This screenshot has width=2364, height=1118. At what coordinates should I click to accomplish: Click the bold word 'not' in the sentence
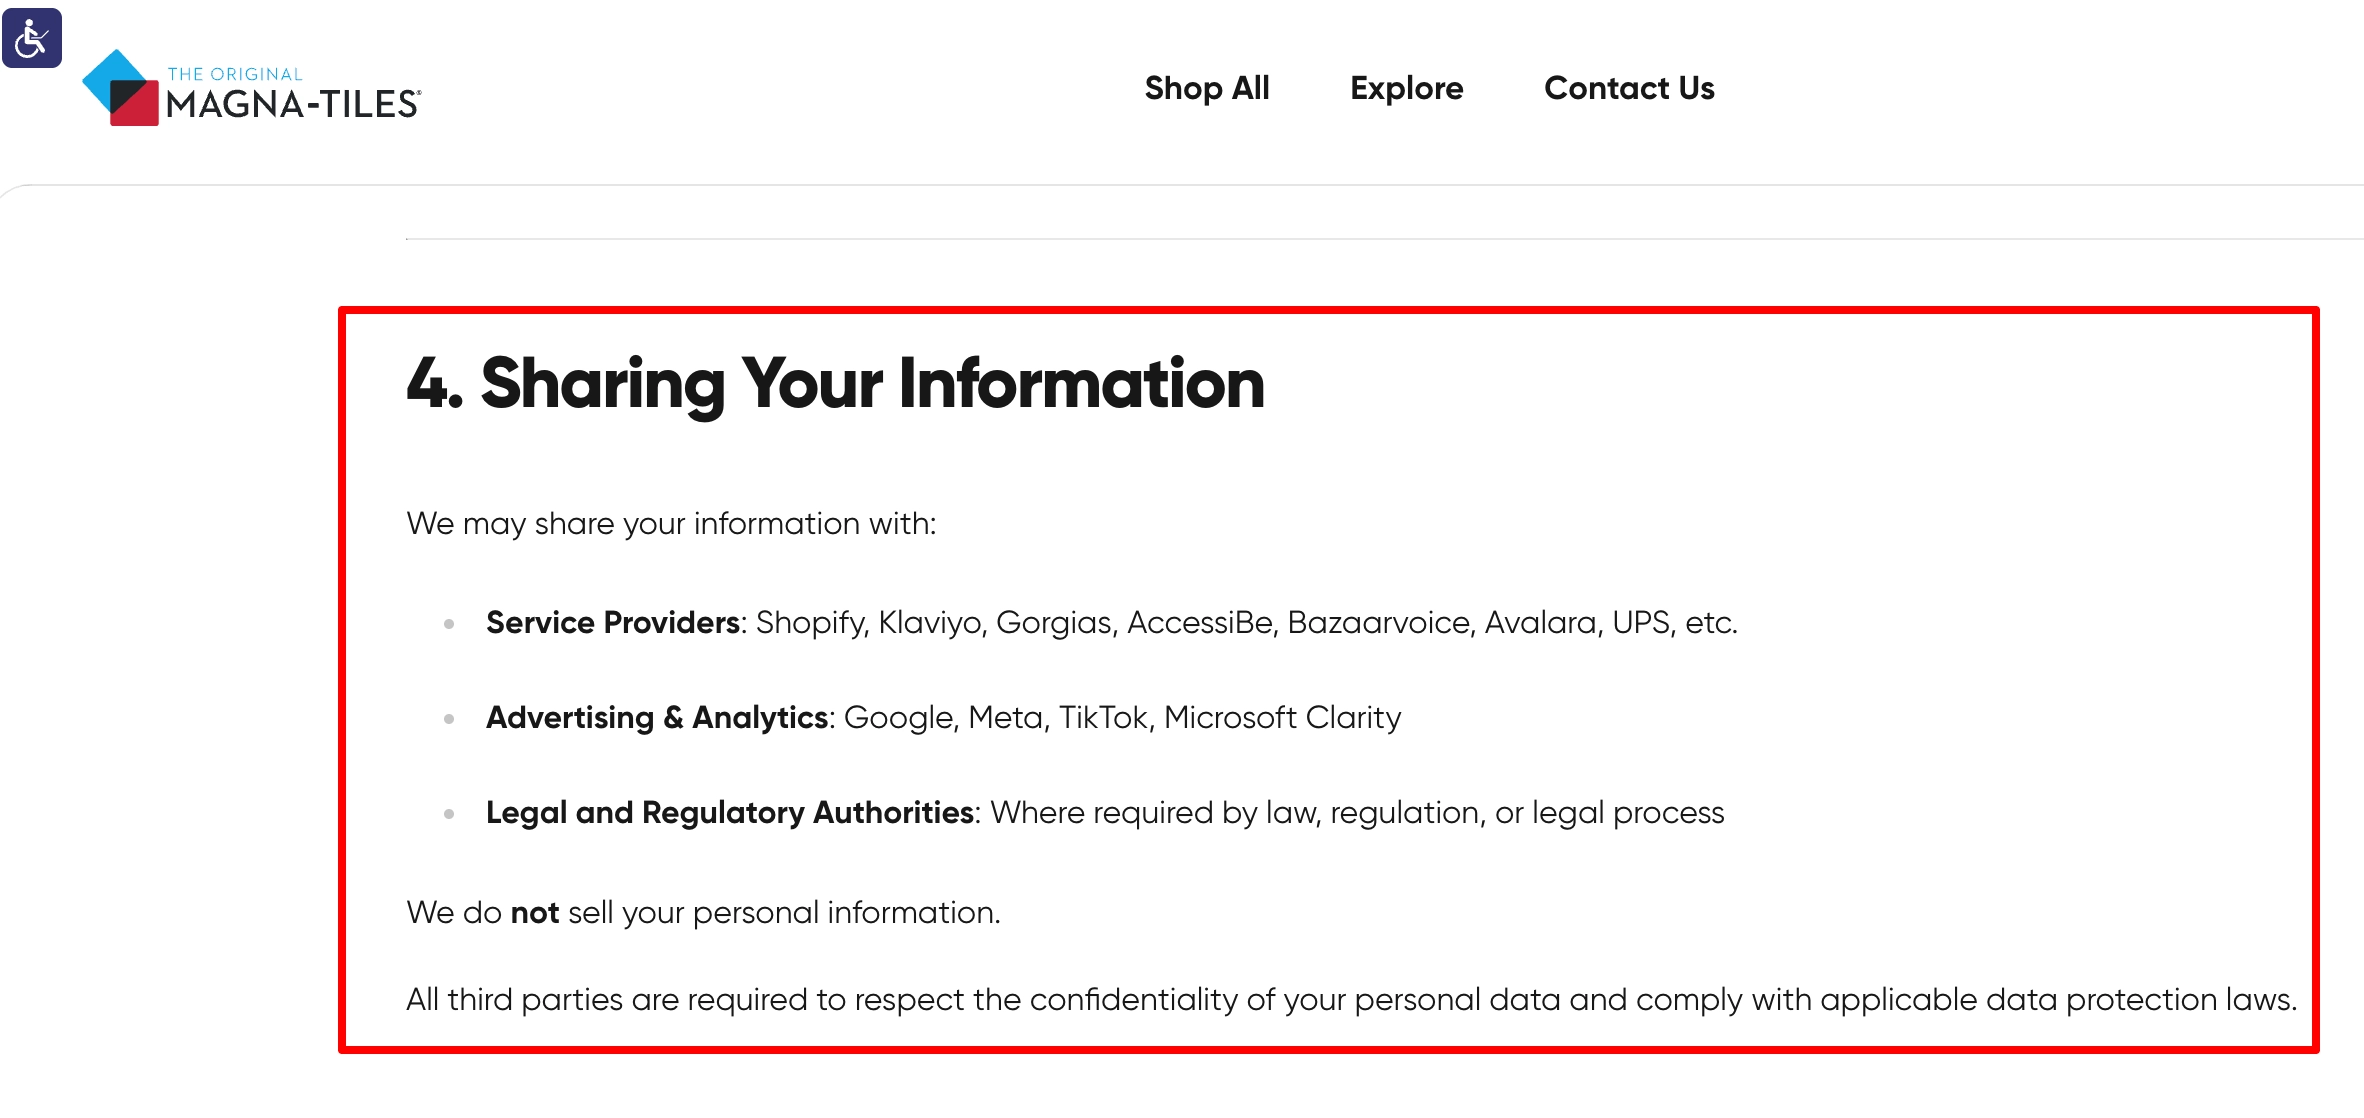534,912
